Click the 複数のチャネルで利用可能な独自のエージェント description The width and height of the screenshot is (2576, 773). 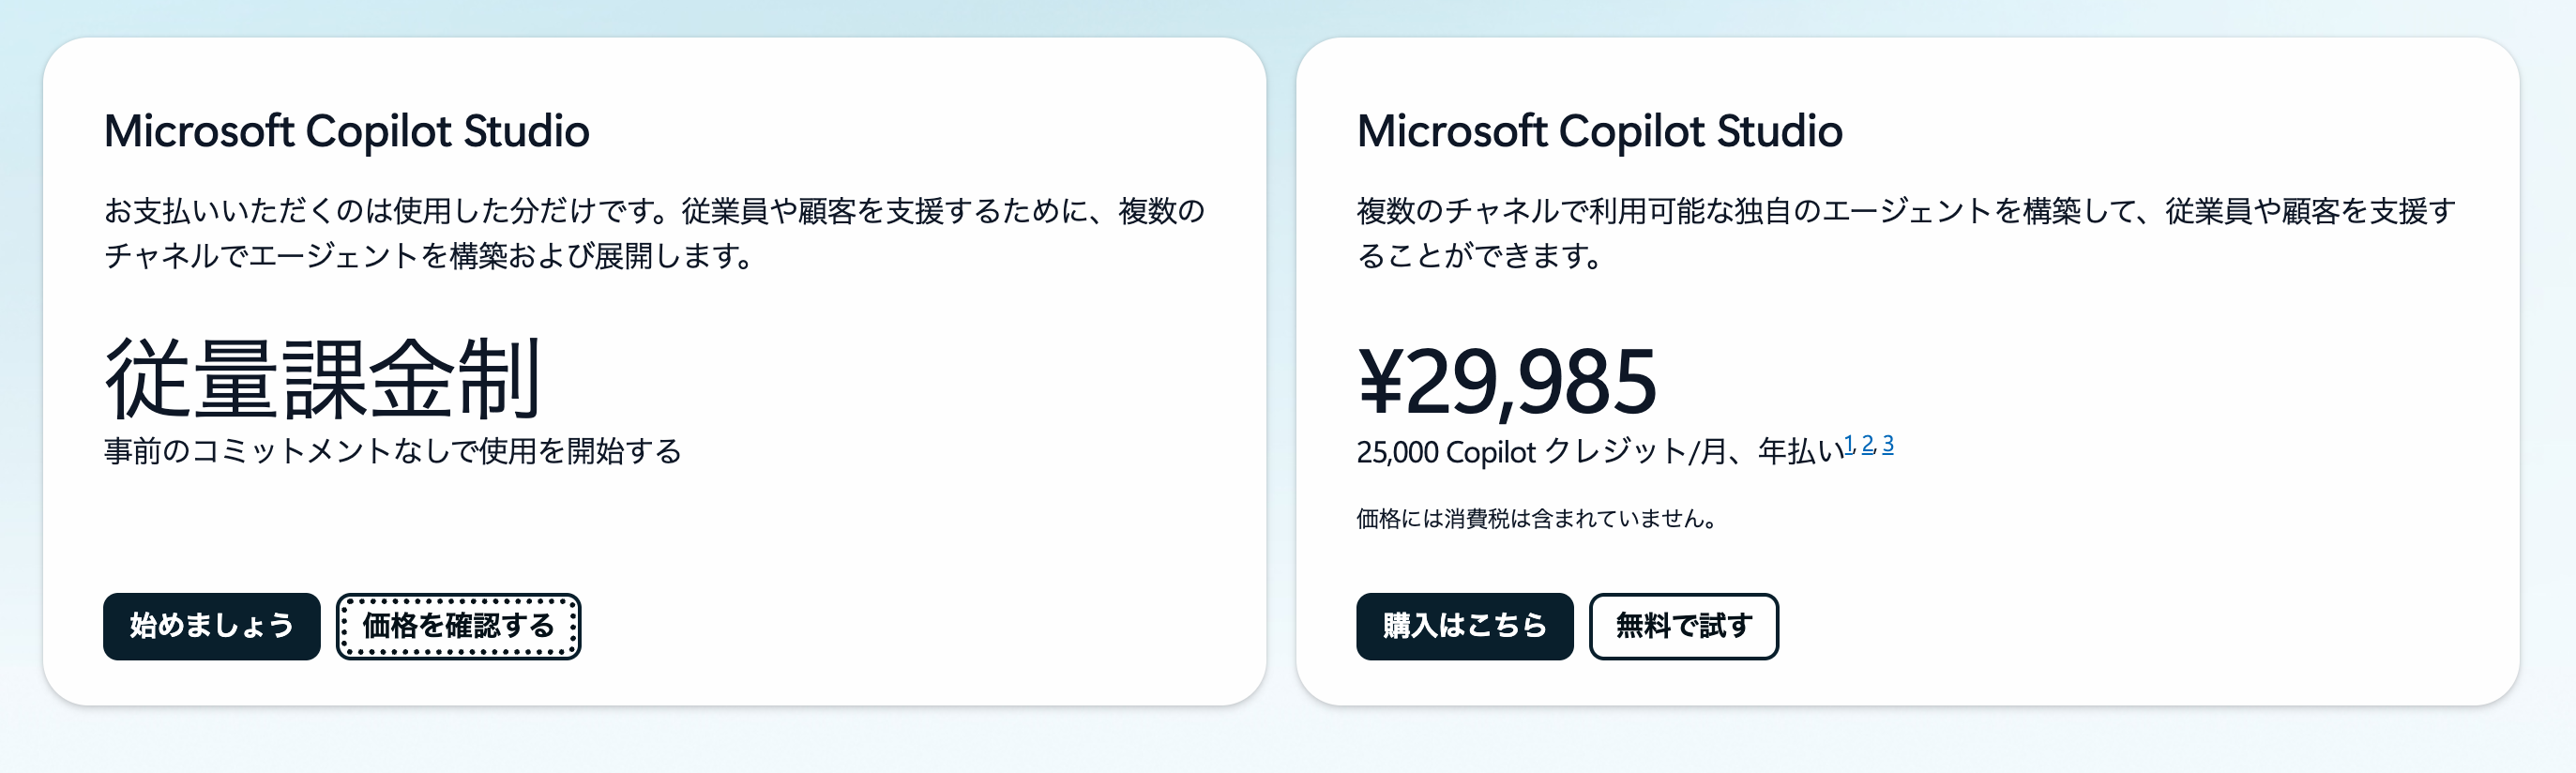[x=1700, y=211]
